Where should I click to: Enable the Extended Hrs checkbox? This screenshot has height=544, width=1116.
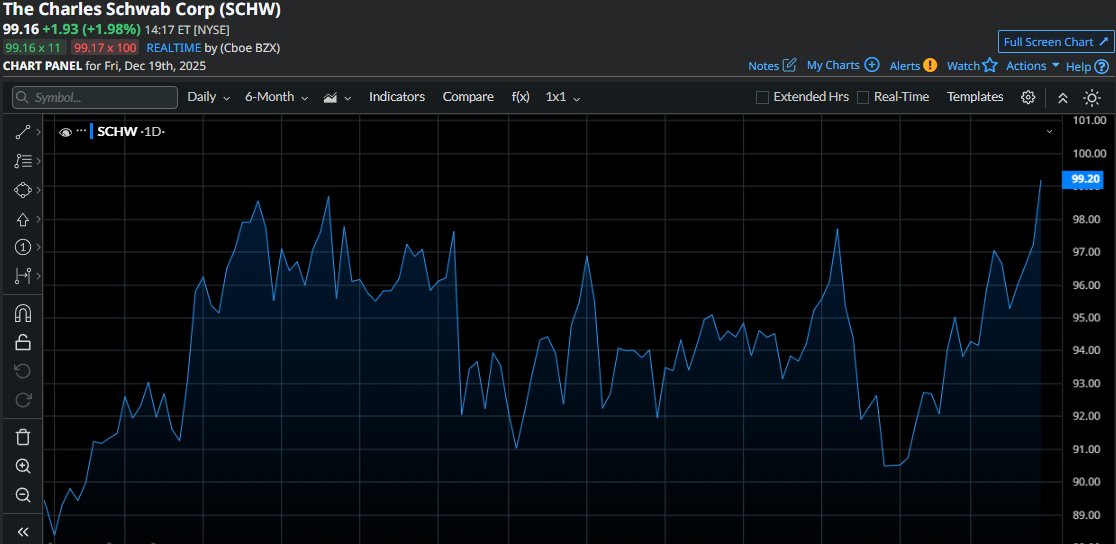(x=762, y=98)
